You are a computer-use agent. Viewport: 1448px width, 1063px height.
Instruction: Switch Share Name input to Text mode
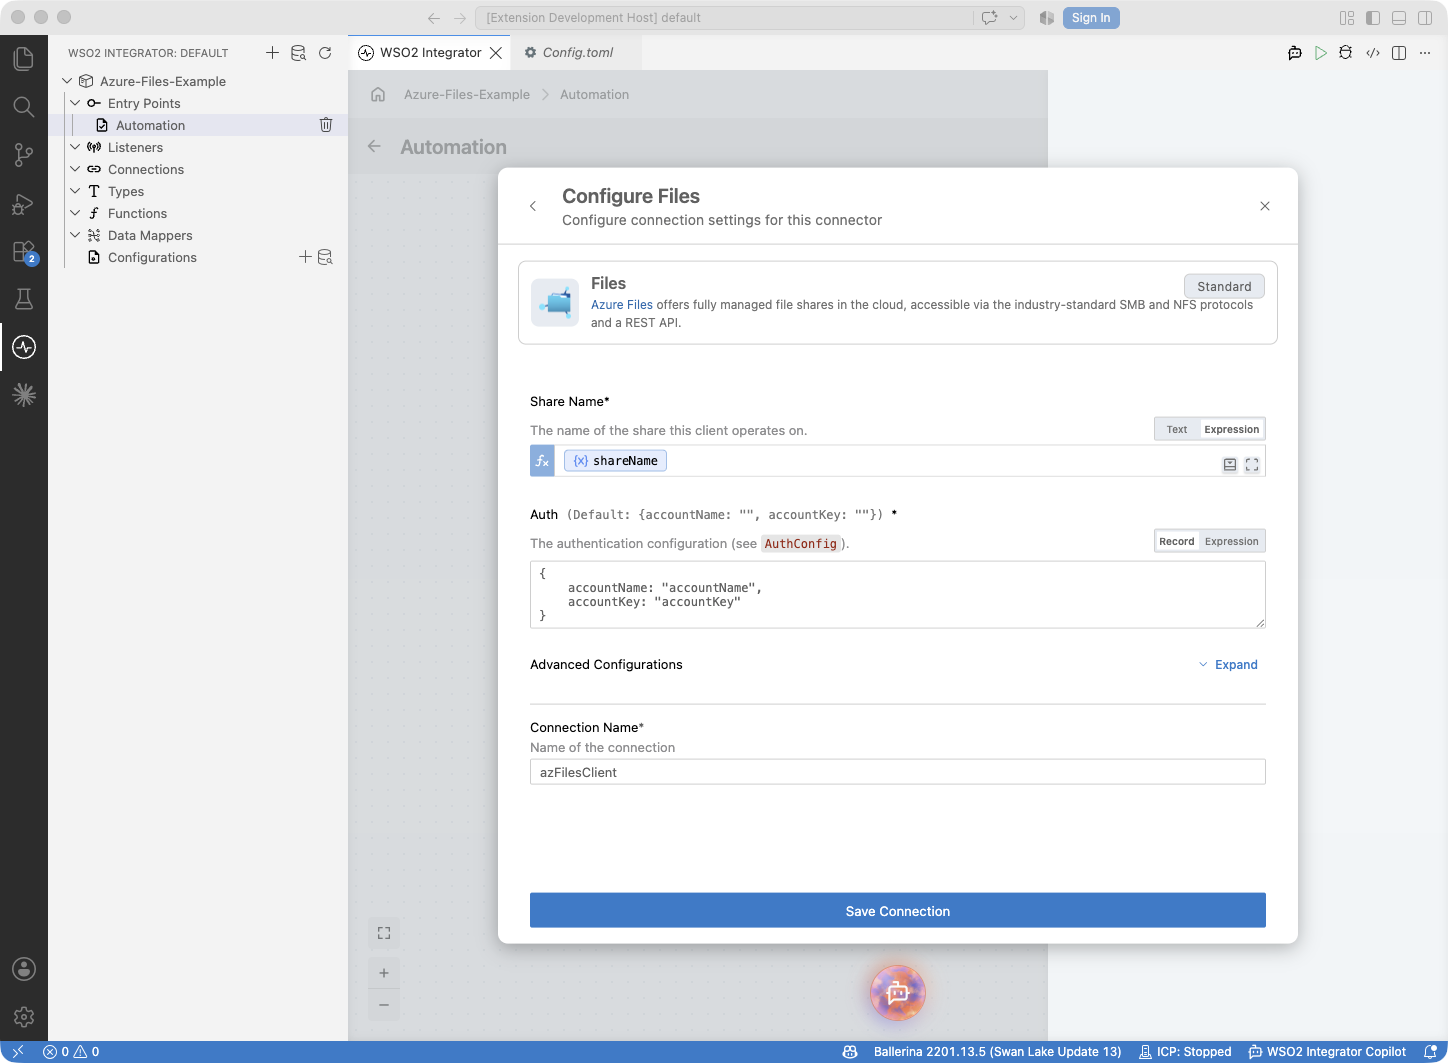click(1177, 429)
